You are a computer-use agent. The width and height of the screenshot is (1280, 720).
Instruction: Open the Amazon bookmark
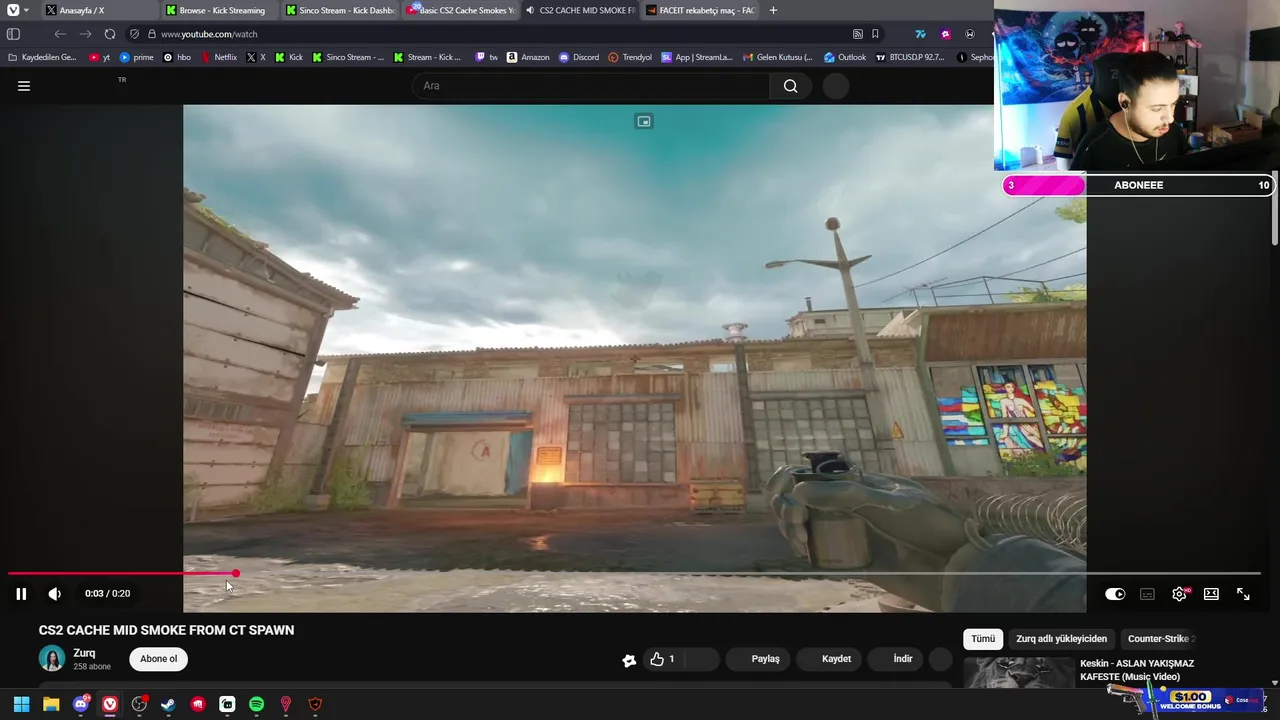[528, 57]
